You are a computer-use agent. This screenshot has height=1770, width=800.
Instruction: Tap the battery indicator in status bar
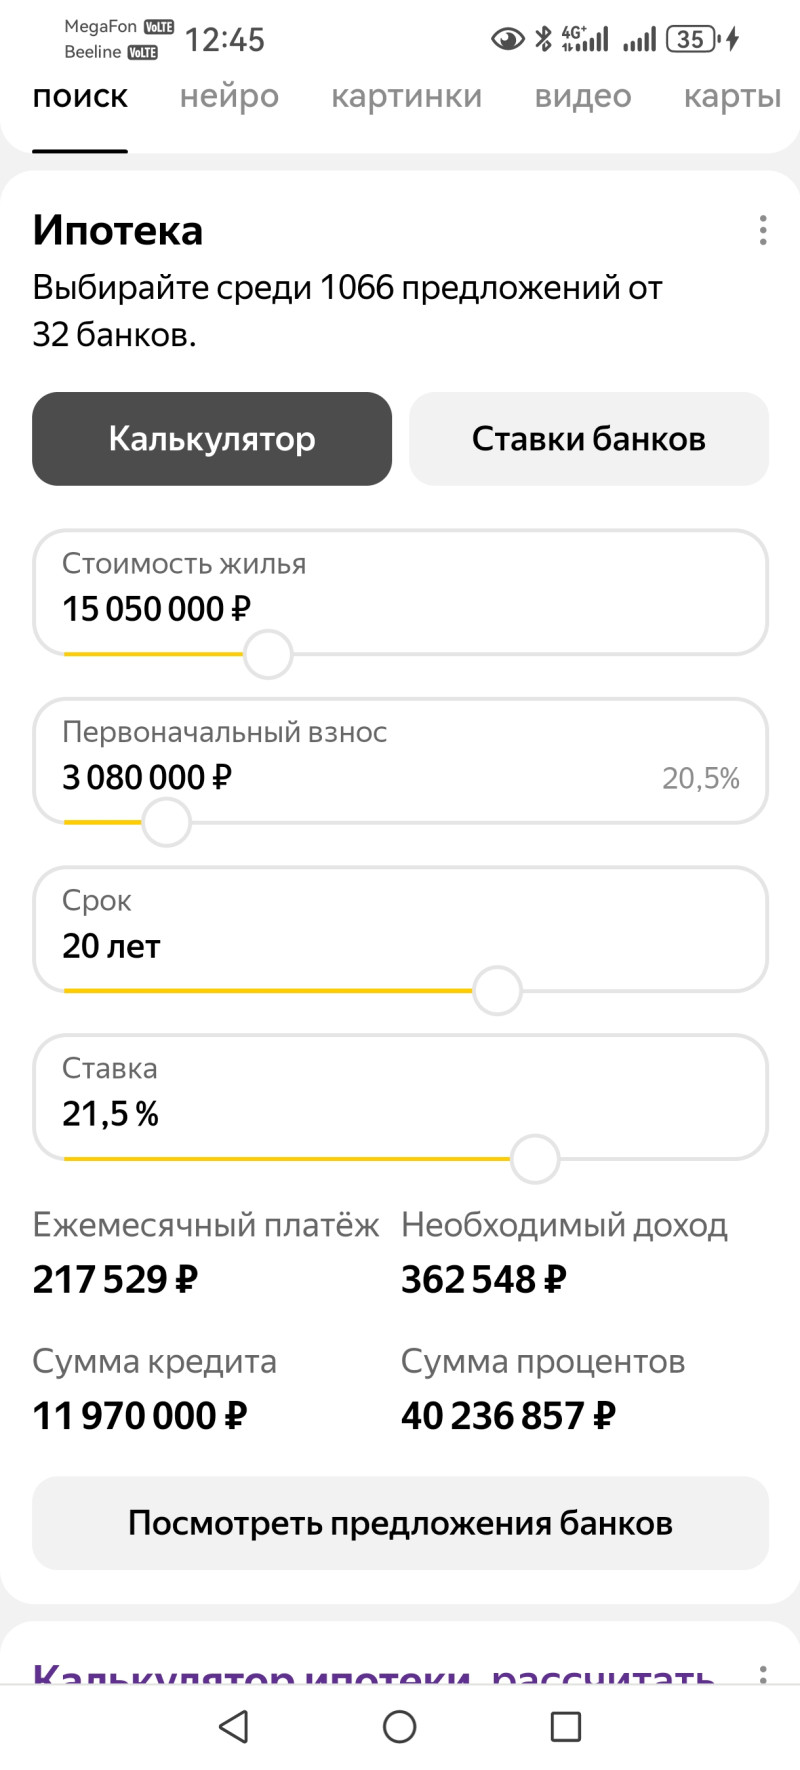point(693,39)
